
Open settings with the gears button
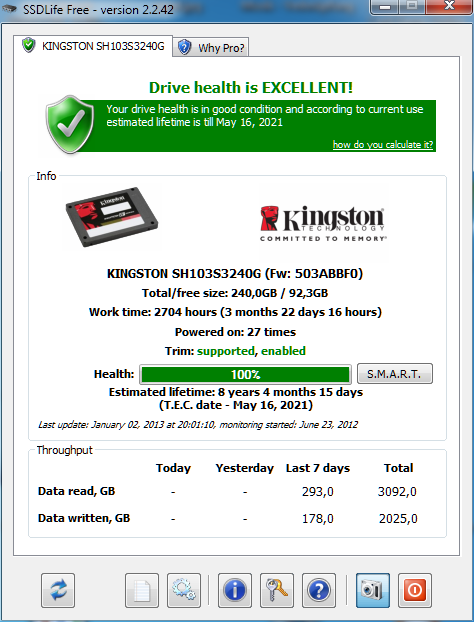coord(184,590)
